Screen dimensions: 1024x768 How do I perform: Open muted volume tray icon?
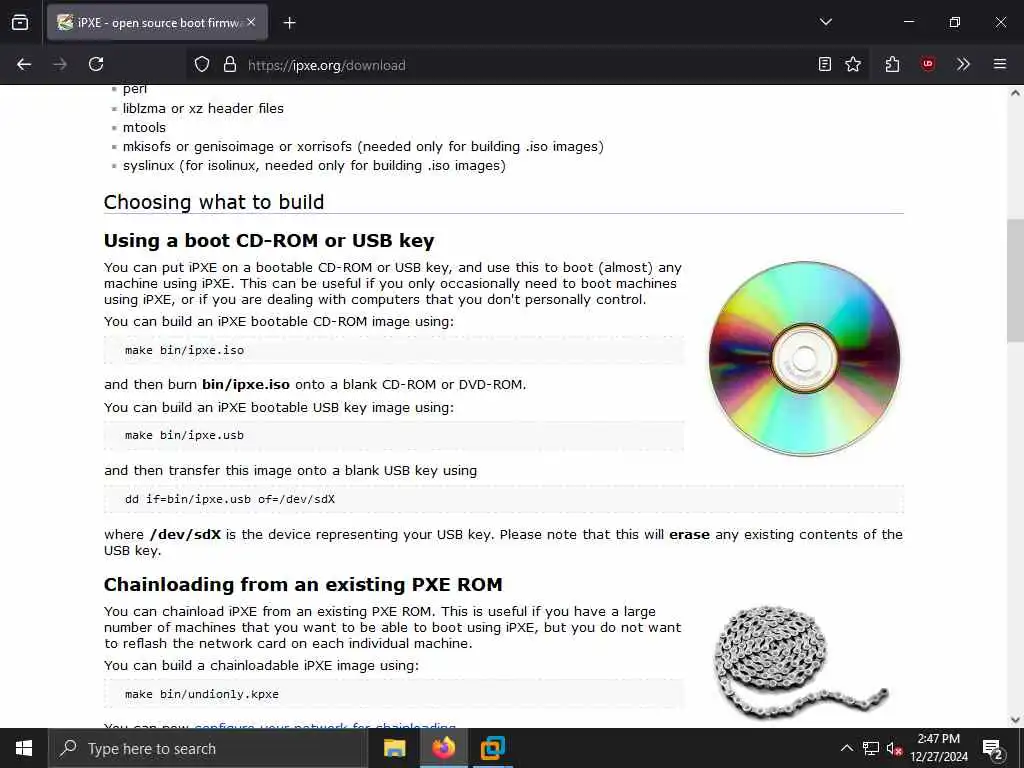(894, 749)
